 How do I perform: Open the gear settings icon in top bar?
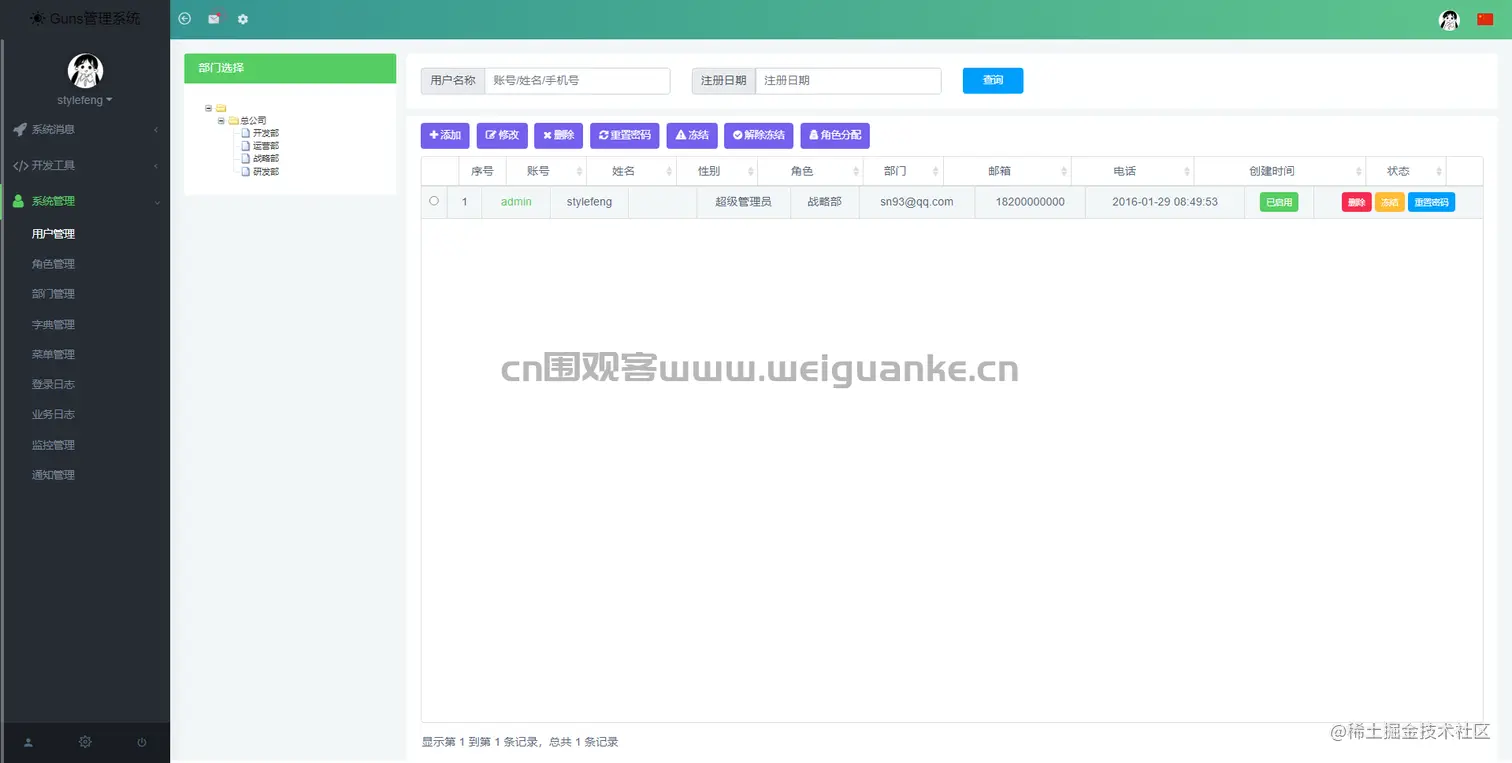pyautogui.click(x=243, y=19)
